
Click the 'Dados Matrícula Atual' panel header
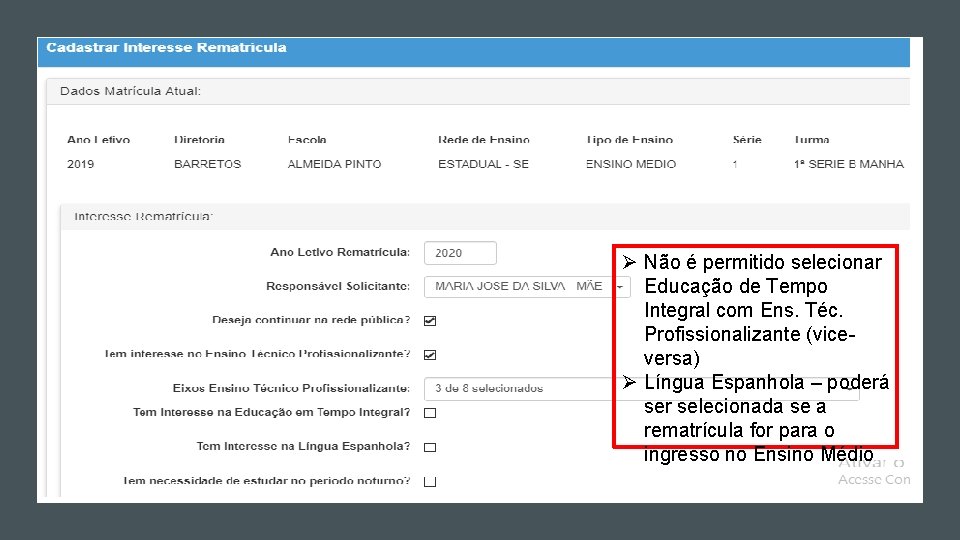click(x=478, y=91)
